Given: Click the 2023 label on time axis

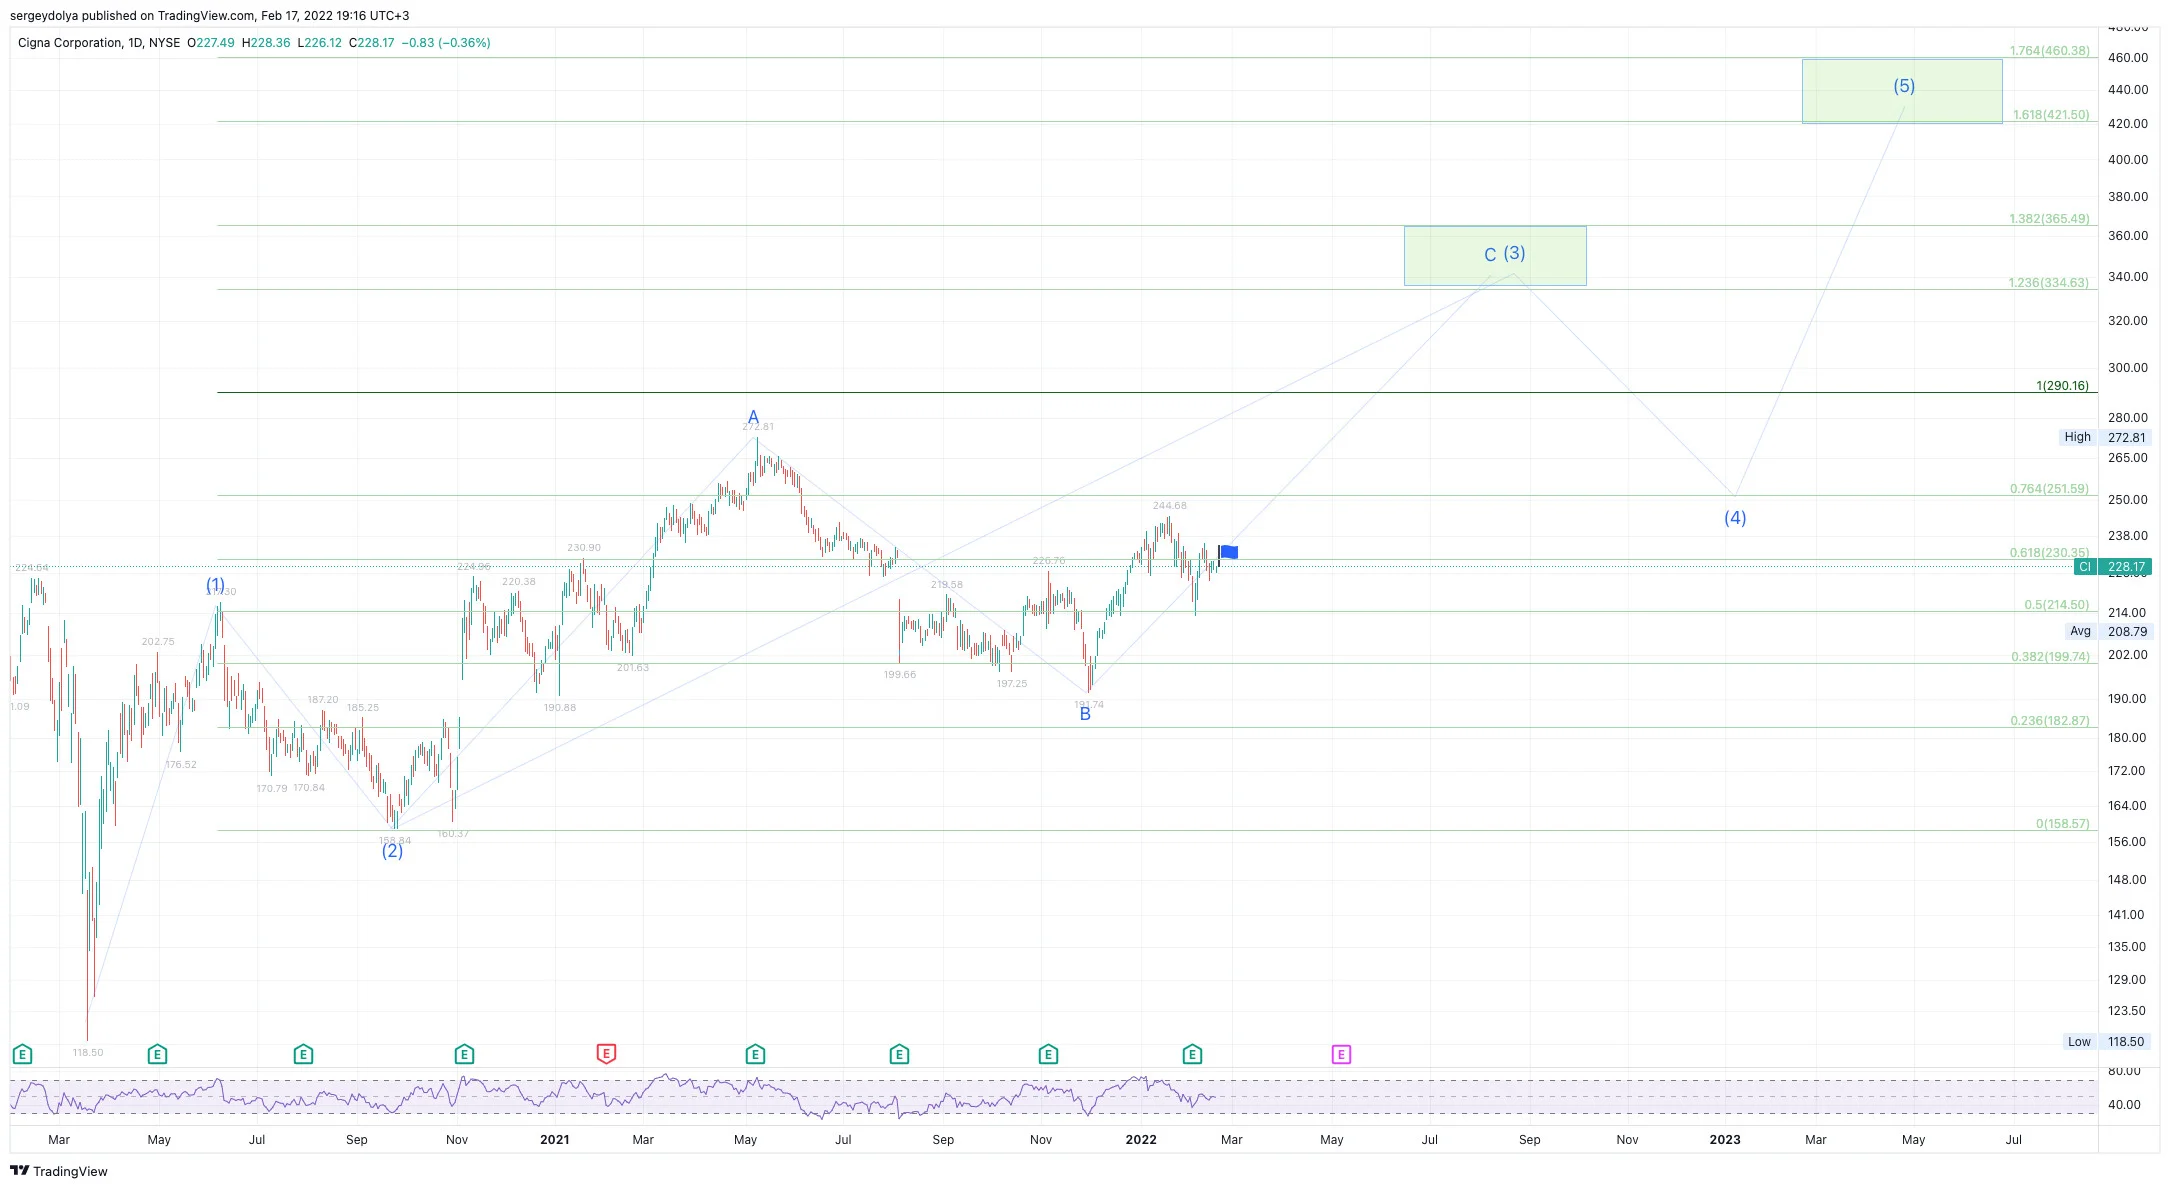Looking at the screenshot, I should coord(1725,1140).
